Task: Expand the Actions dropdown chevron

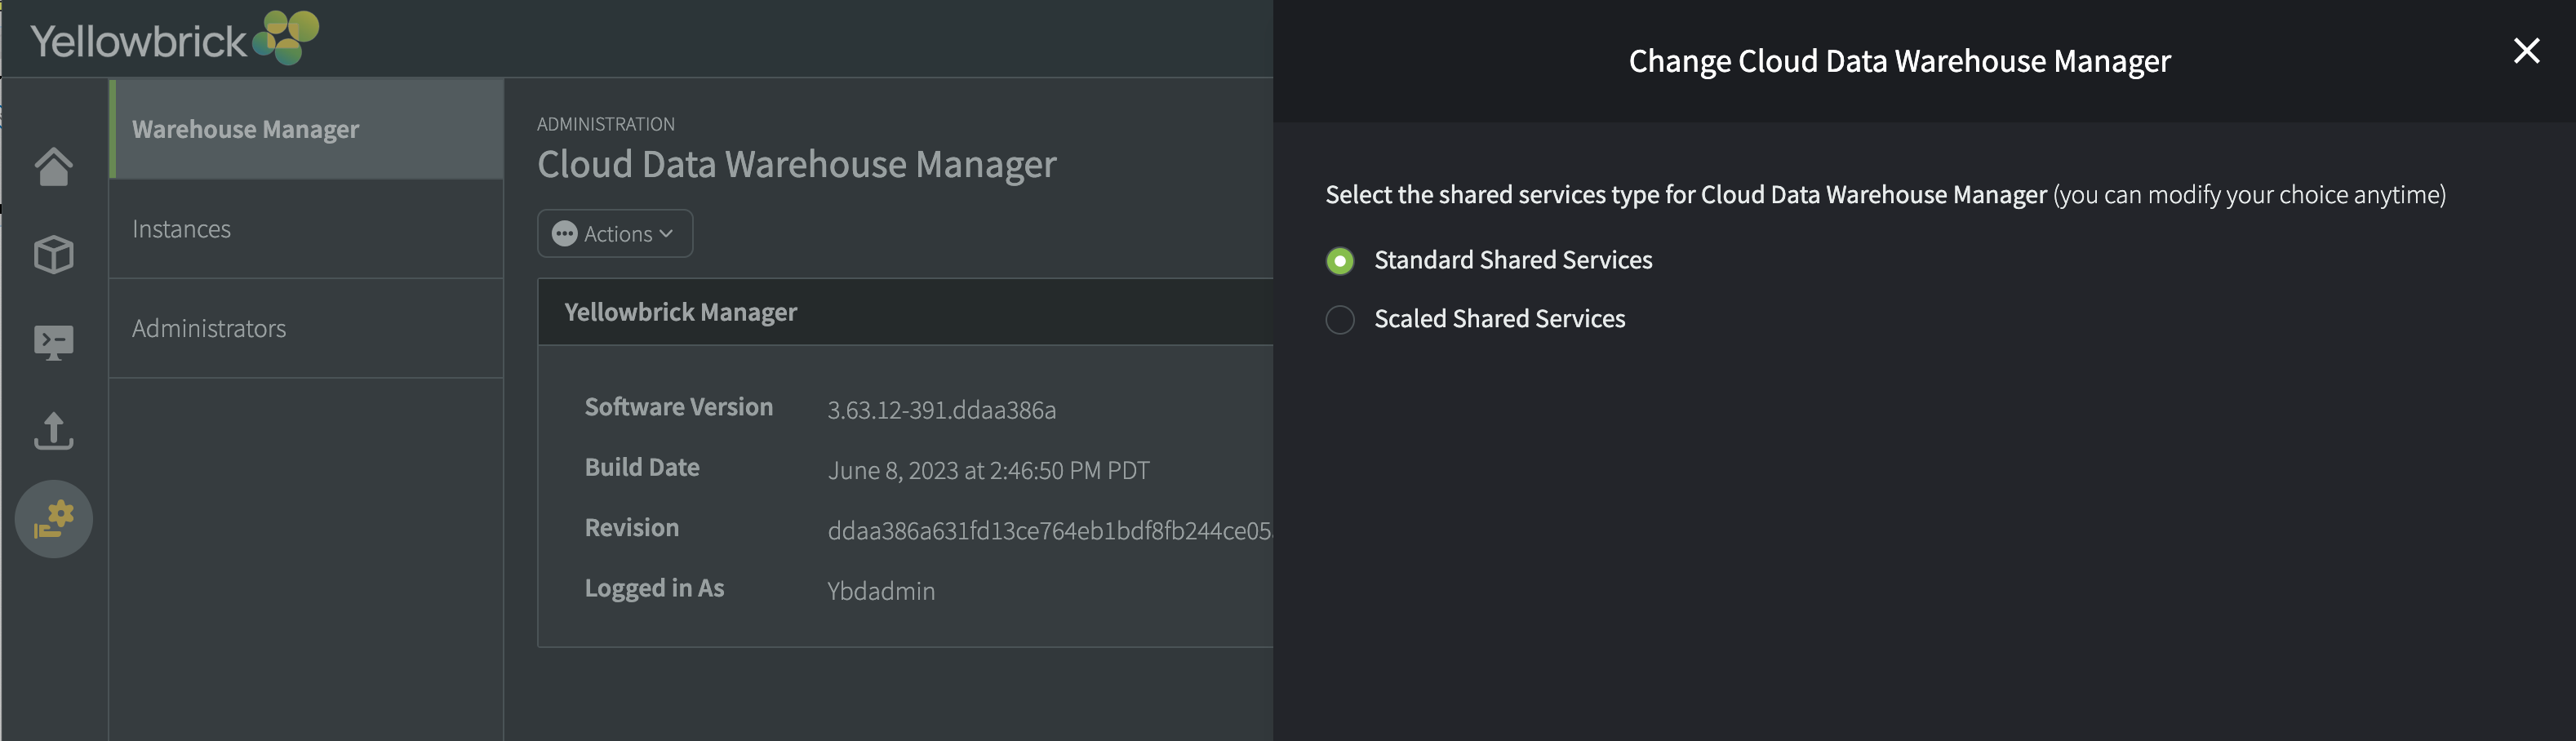Action: click(667, 234)
